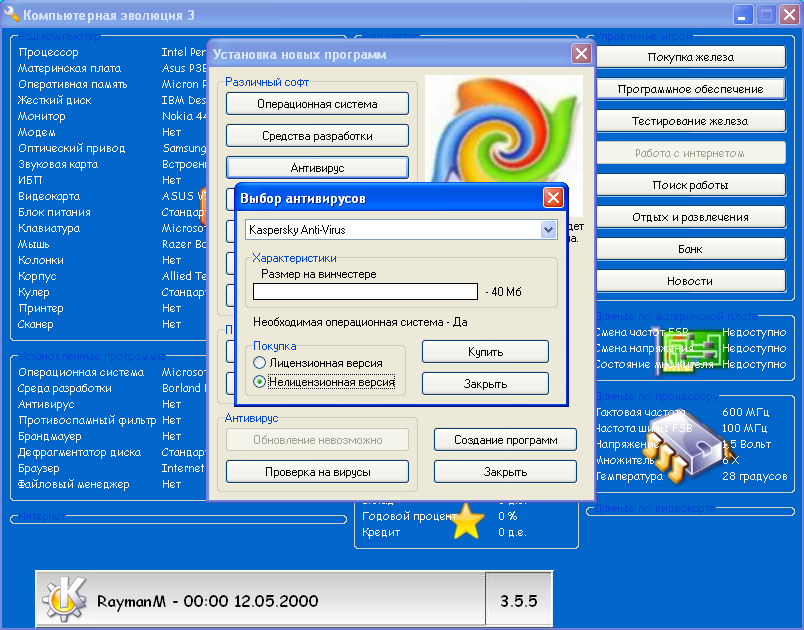Open Тестирование железа in main window

(x=691, y=121)
